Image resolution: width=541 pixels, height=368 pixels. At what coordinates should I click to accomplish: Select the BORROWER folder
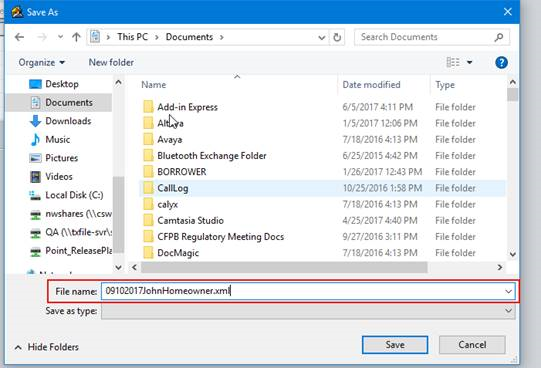pyautogui.click(x=182, y=172)
